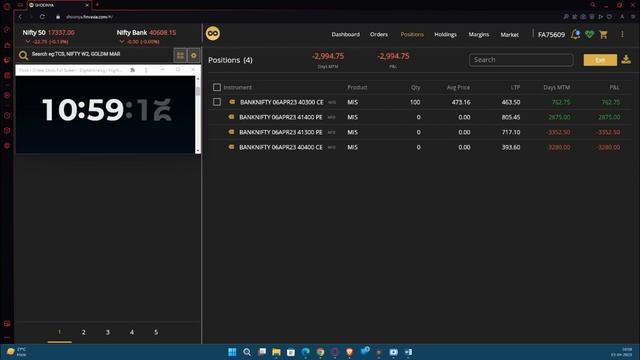Launch Brave browser from the taskbar
The height and width of the screenshot is (360, 640).
coord(349,352)
